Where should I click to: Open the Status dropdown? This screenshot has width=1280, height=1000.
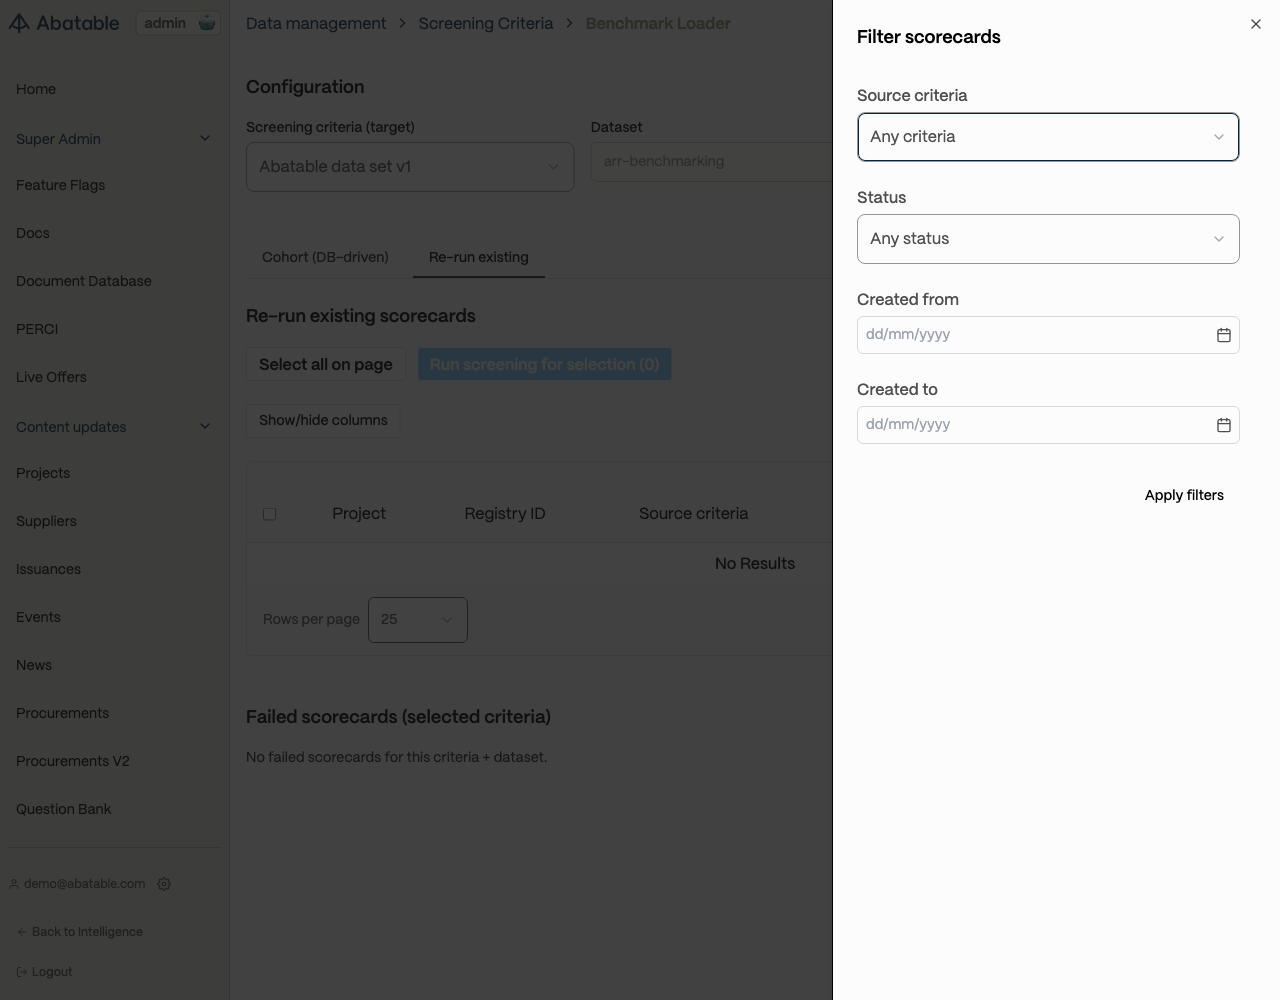click(x=1048, y=239)
